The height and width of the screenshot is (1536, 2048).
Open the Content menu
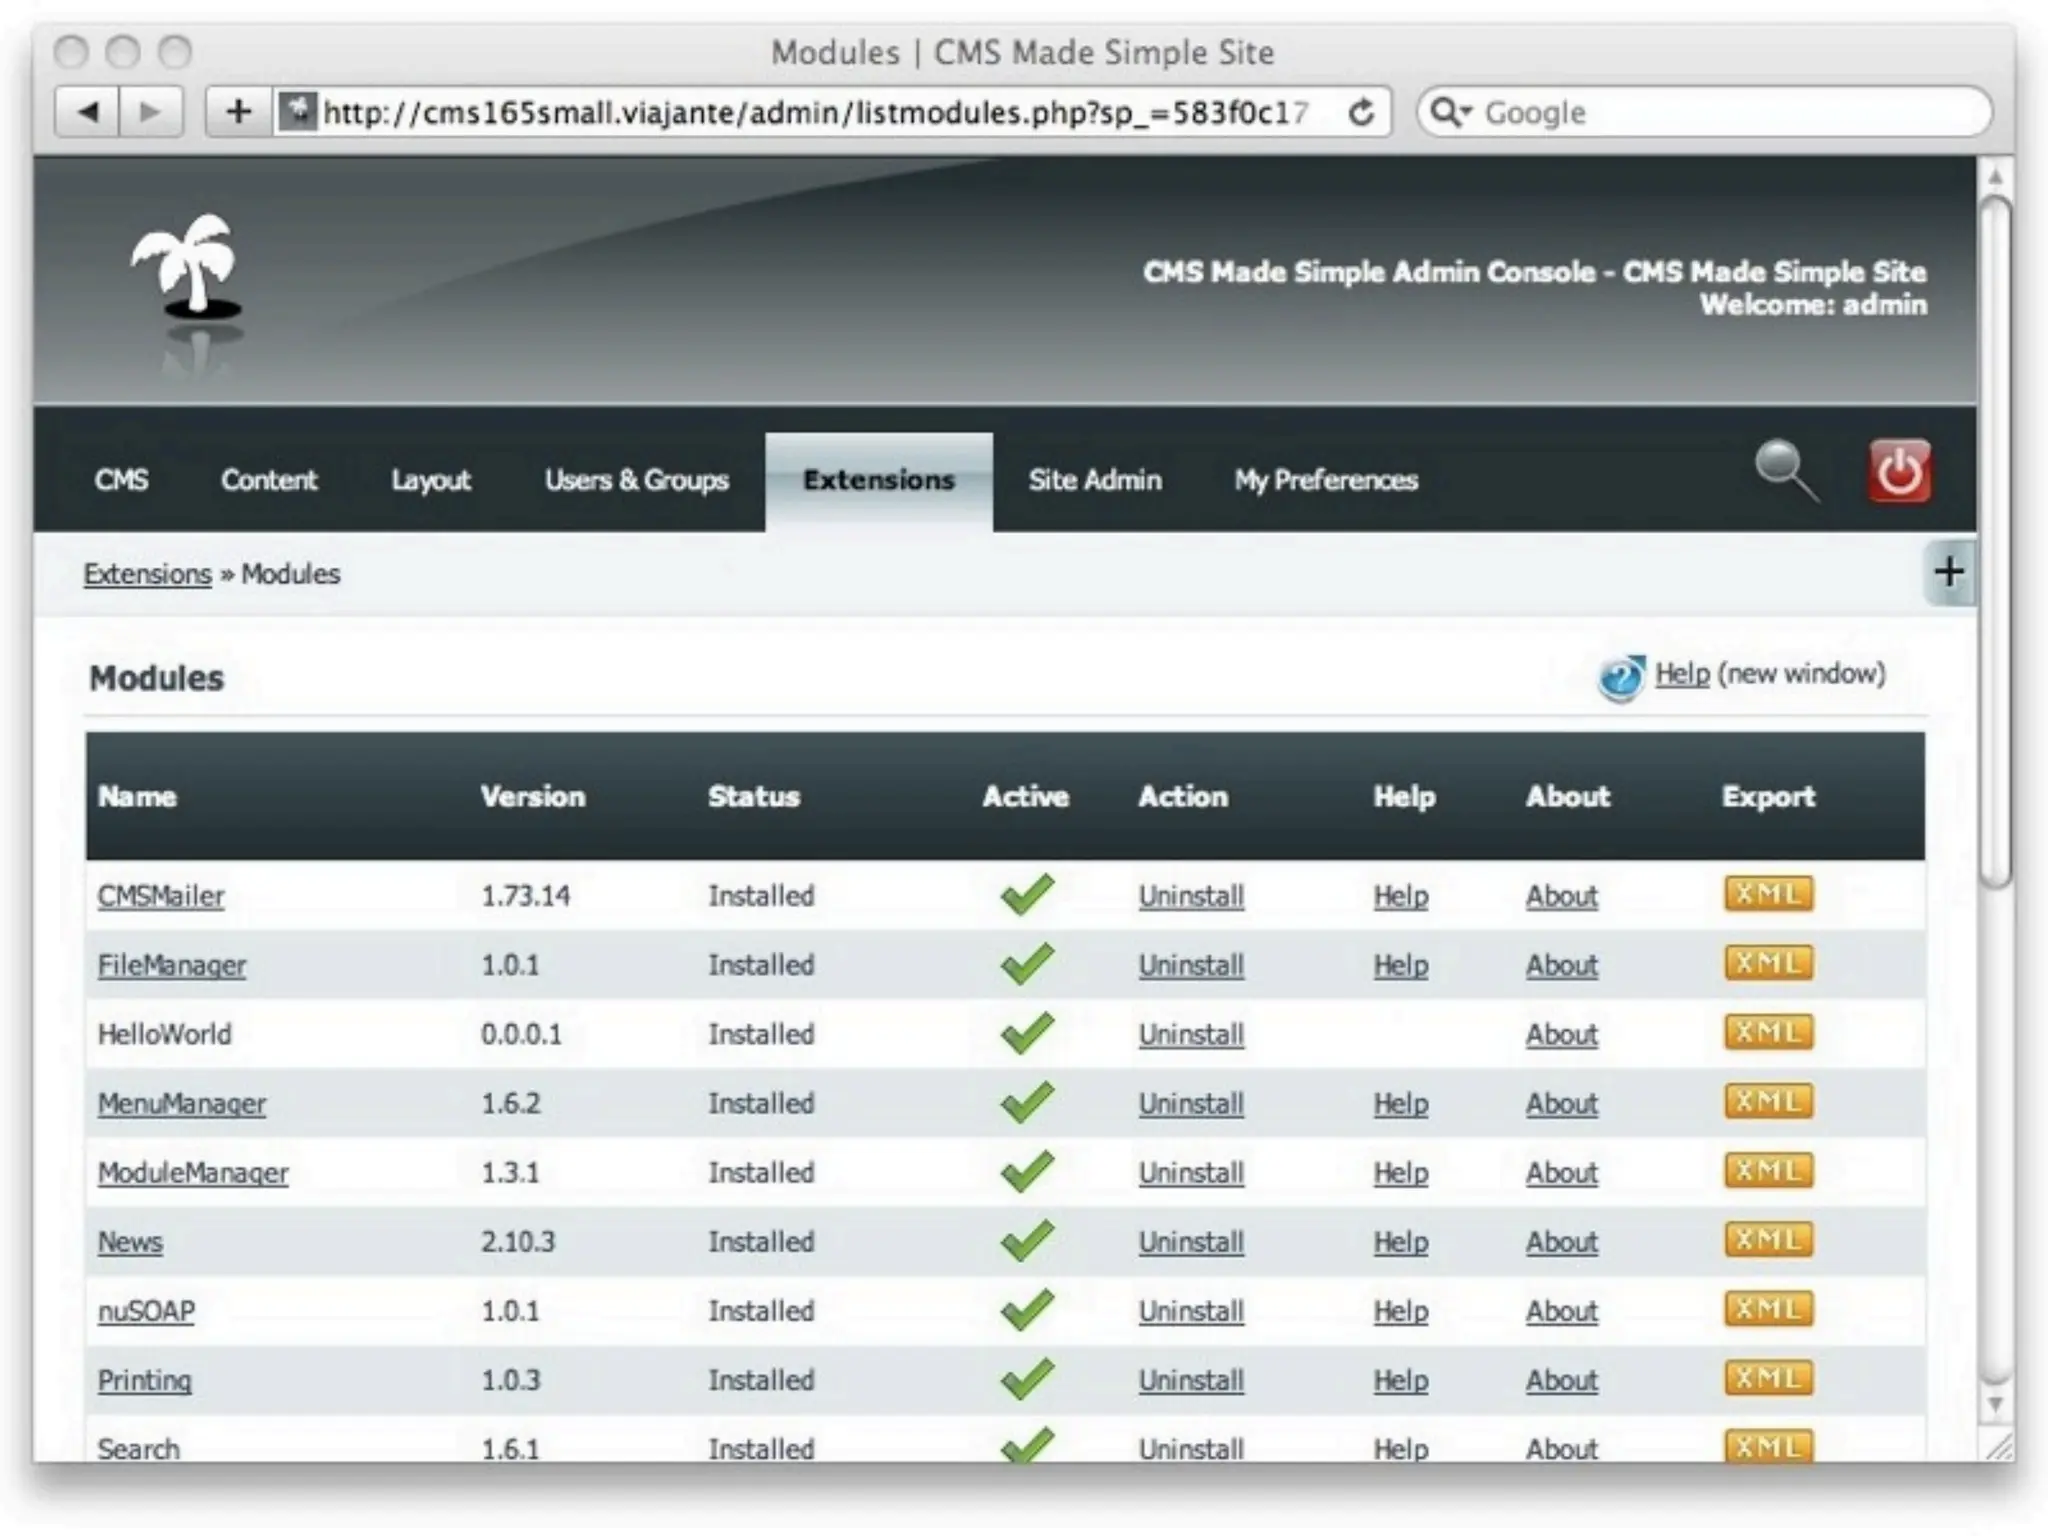[269, 480]
